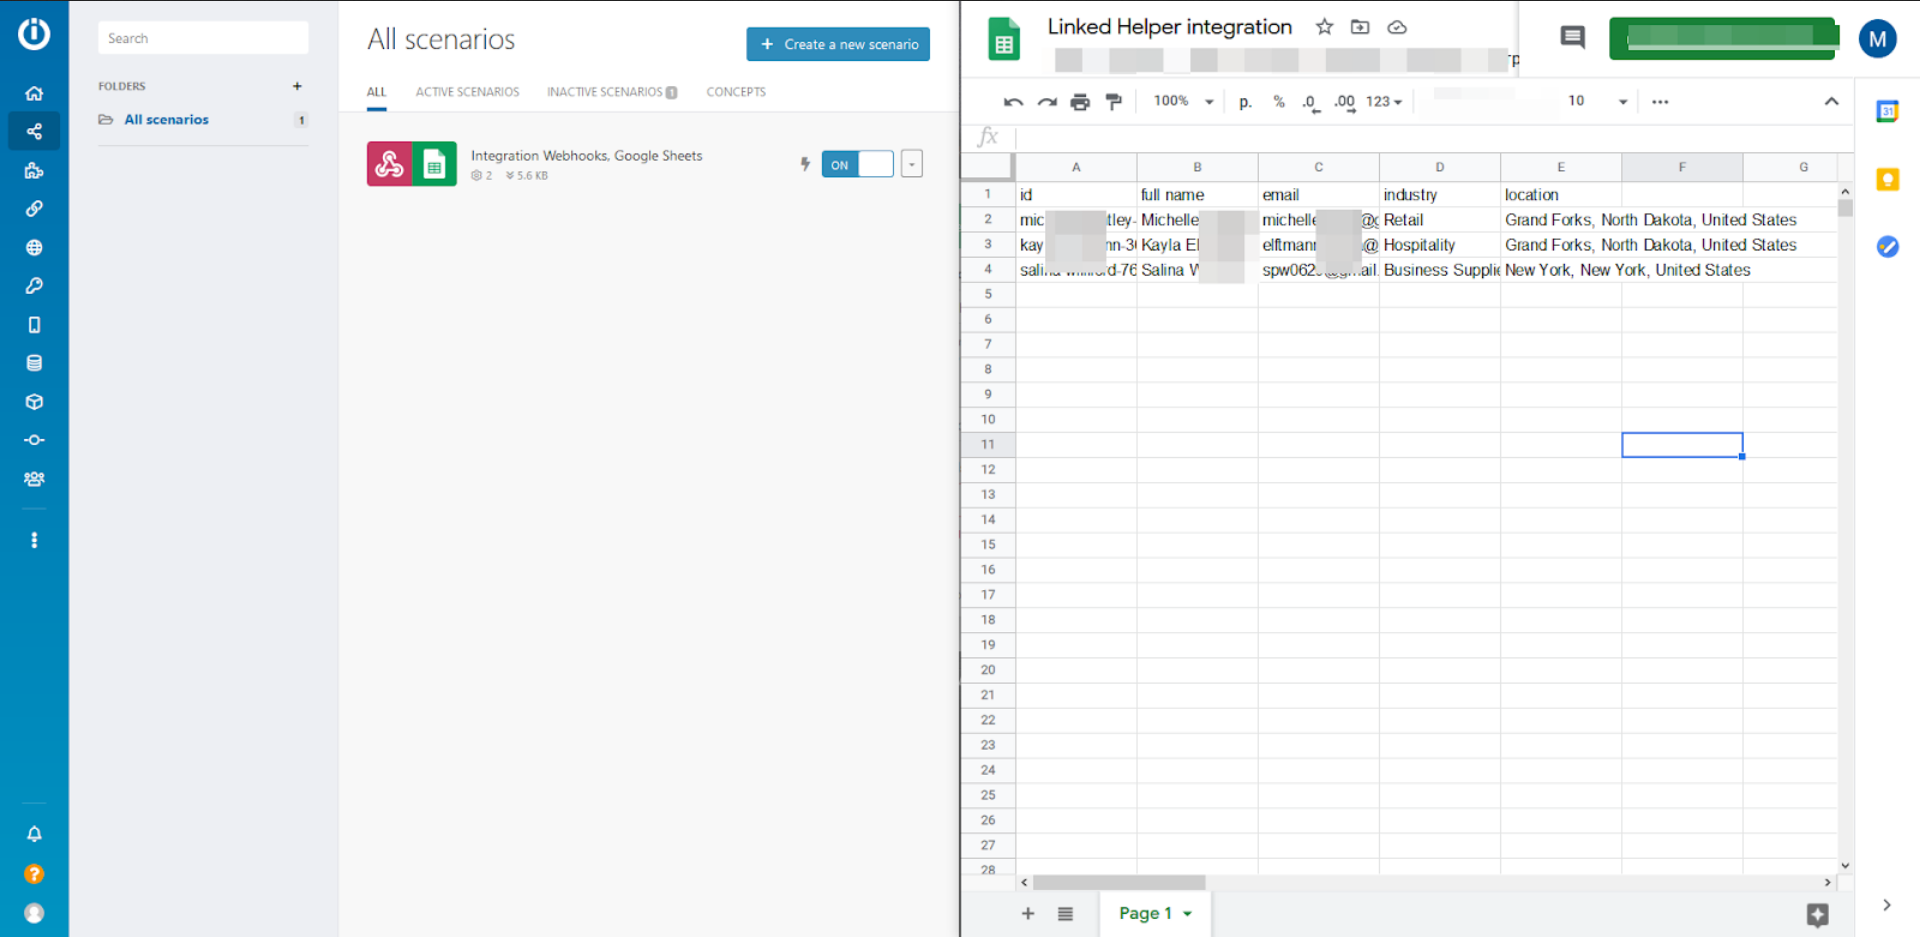
Task: Switch to the Active Scenarios tab
Action: (x=467, y=92)
